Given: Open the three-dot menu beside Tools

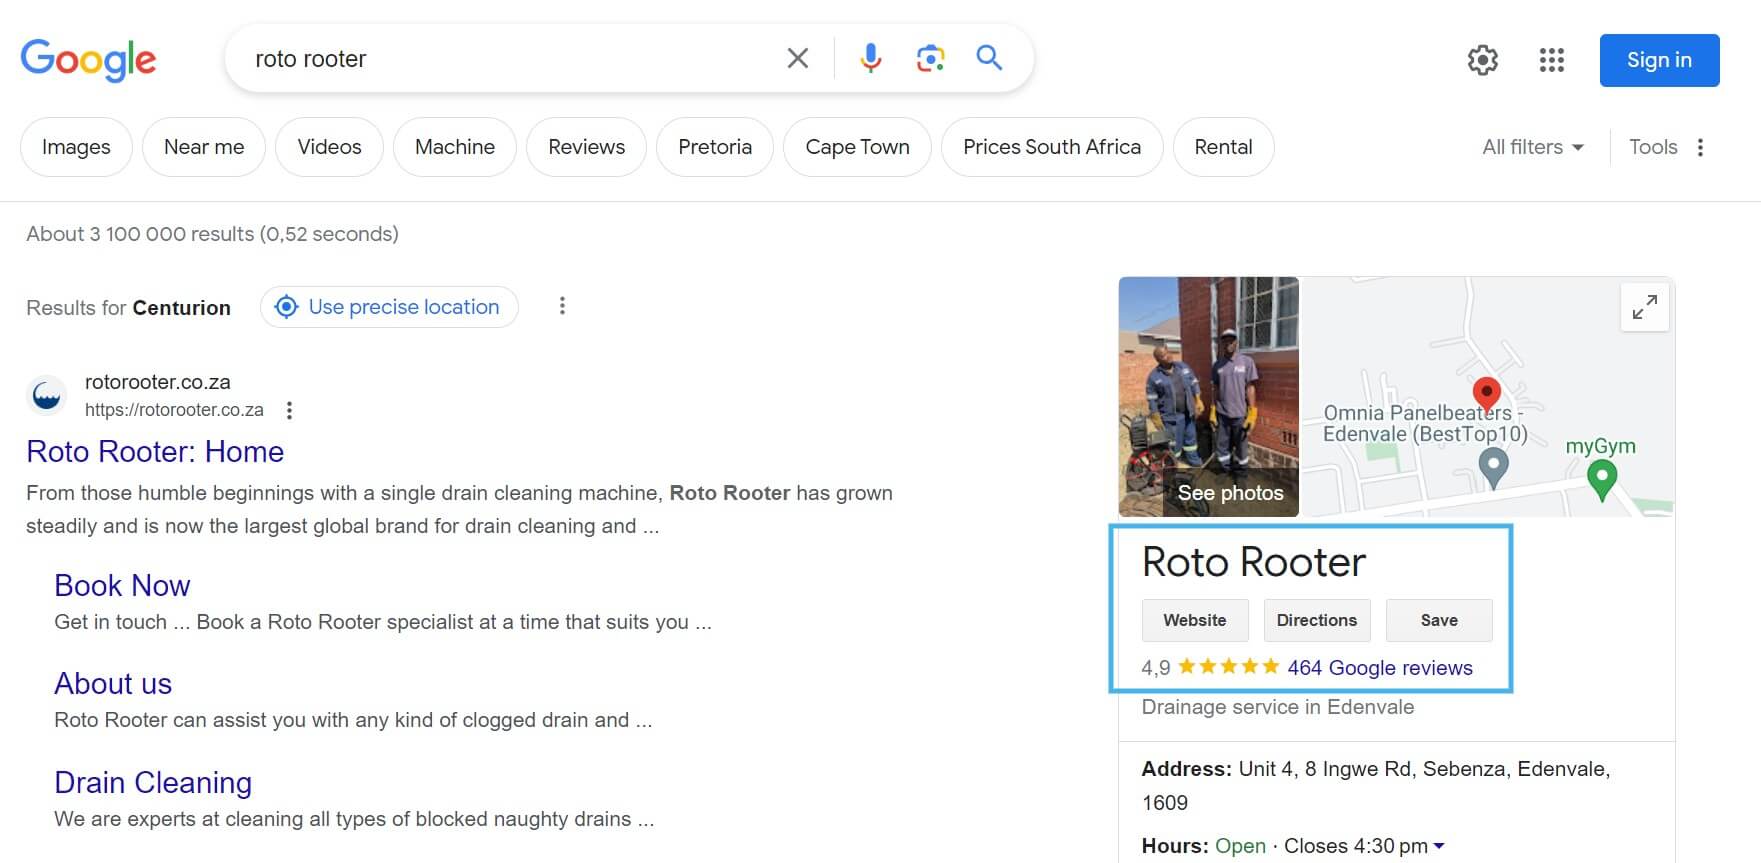Looking at the screenshot, I should (1700, 147).
